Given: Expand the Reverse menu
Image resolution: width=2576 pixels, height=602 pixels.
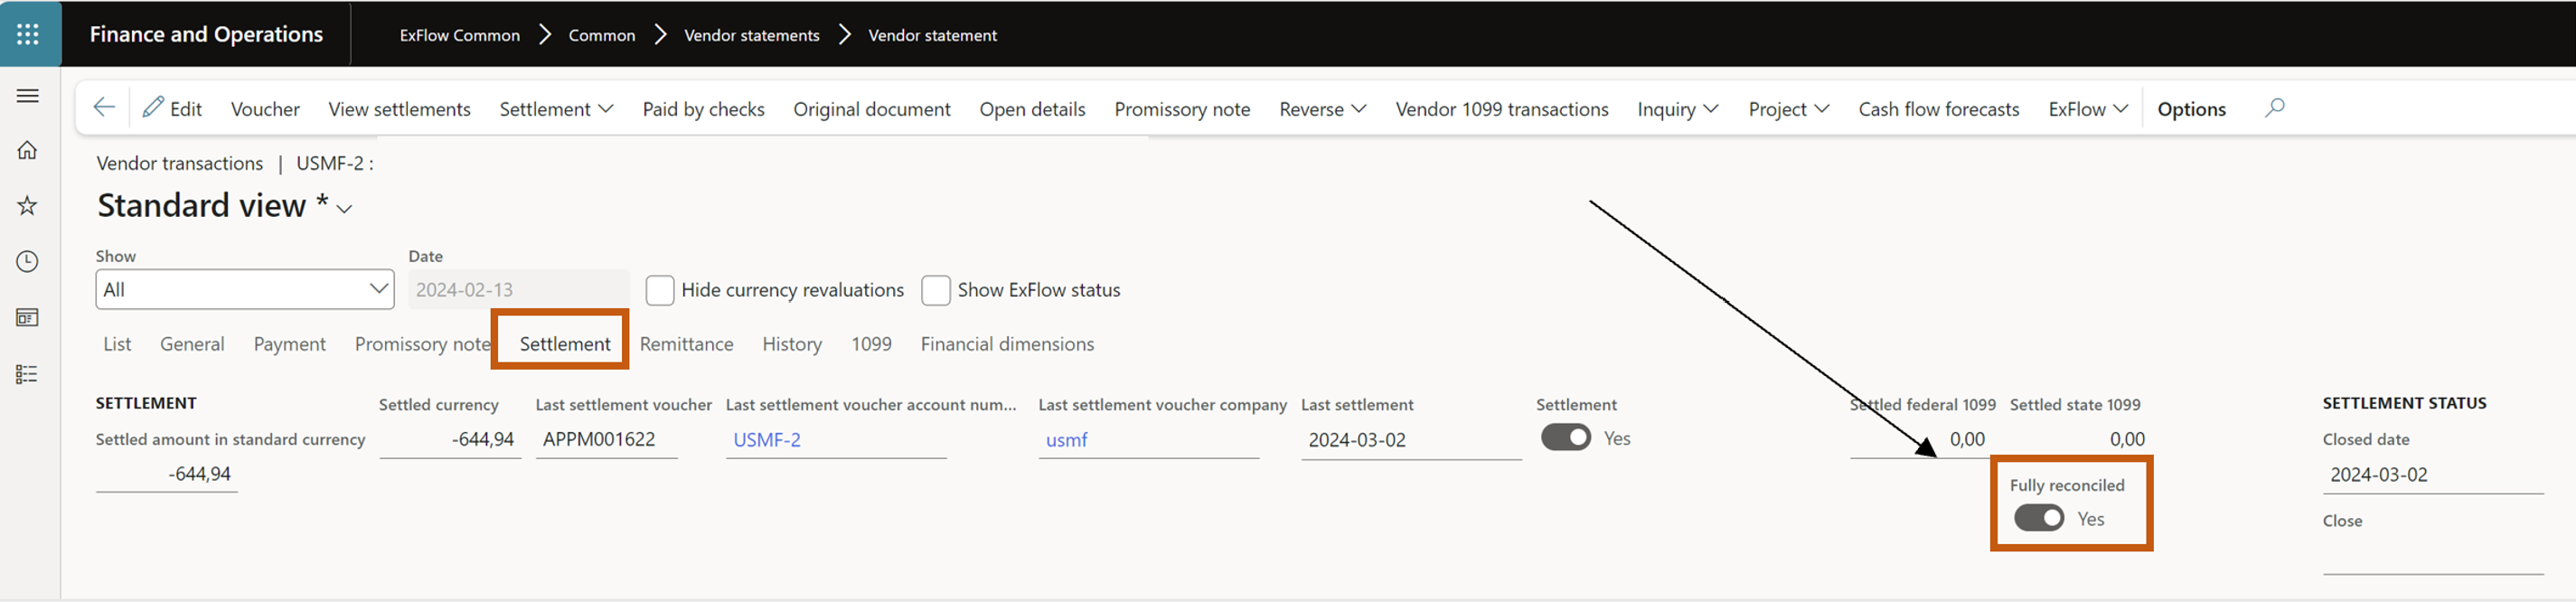Looking at the screenshot, I should (1322, 109).
